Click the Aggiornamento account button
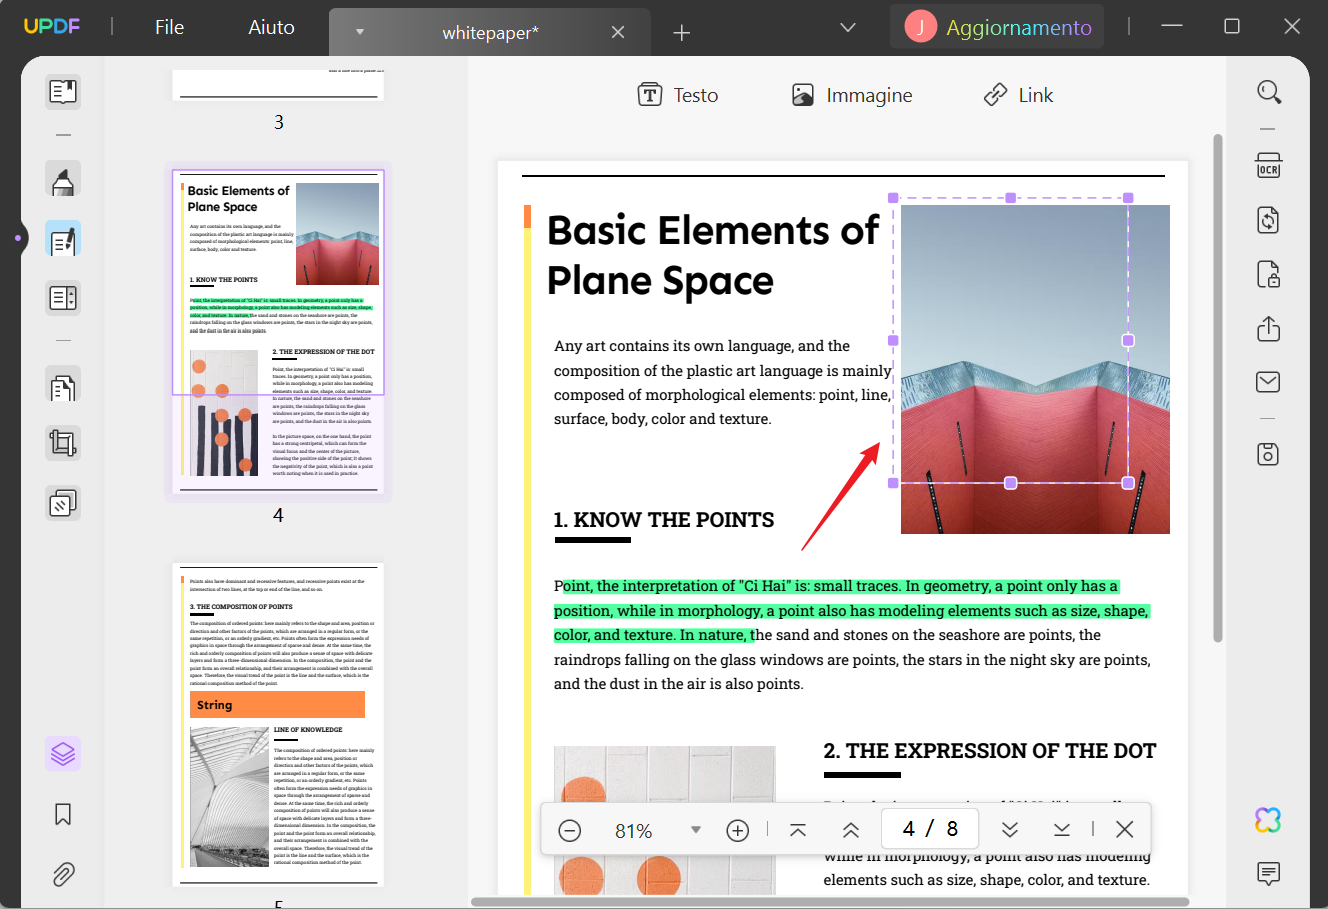Viewport: 1328px width, 909px height. 997,27
